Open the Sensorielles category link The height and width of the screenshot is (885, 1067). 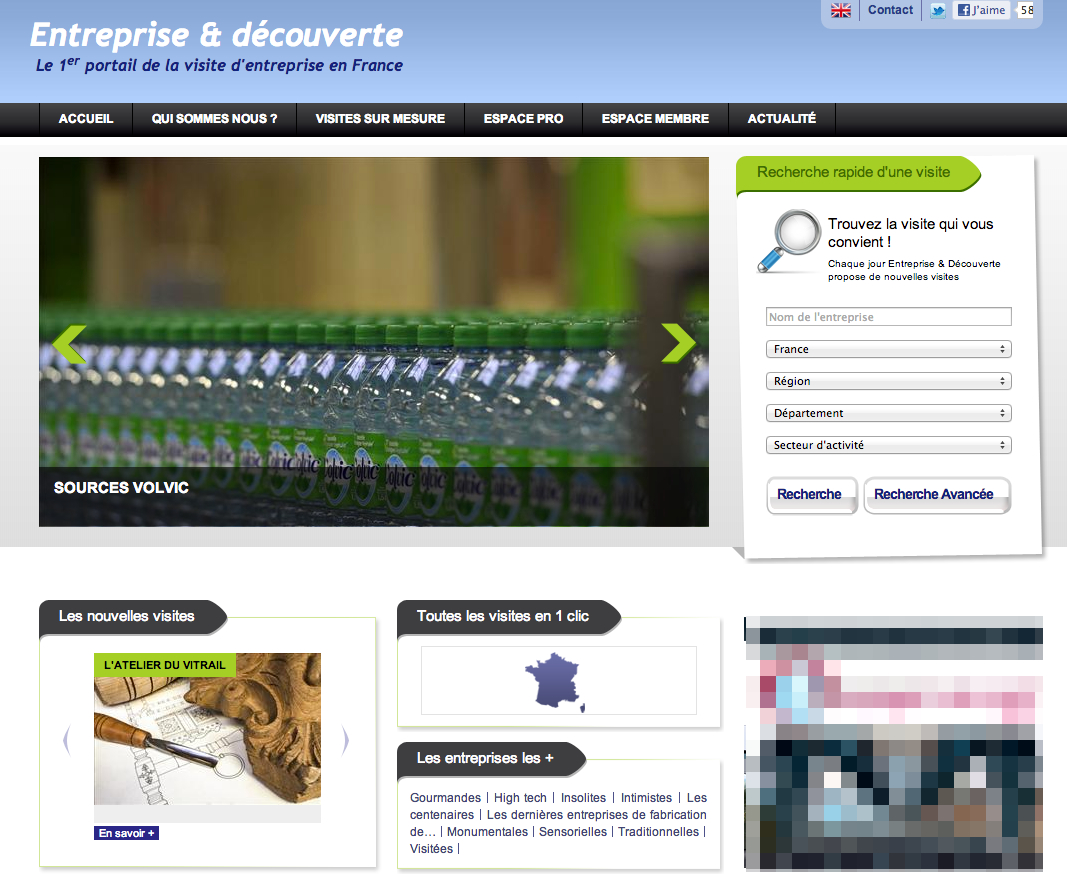click(x=573, y=832)
